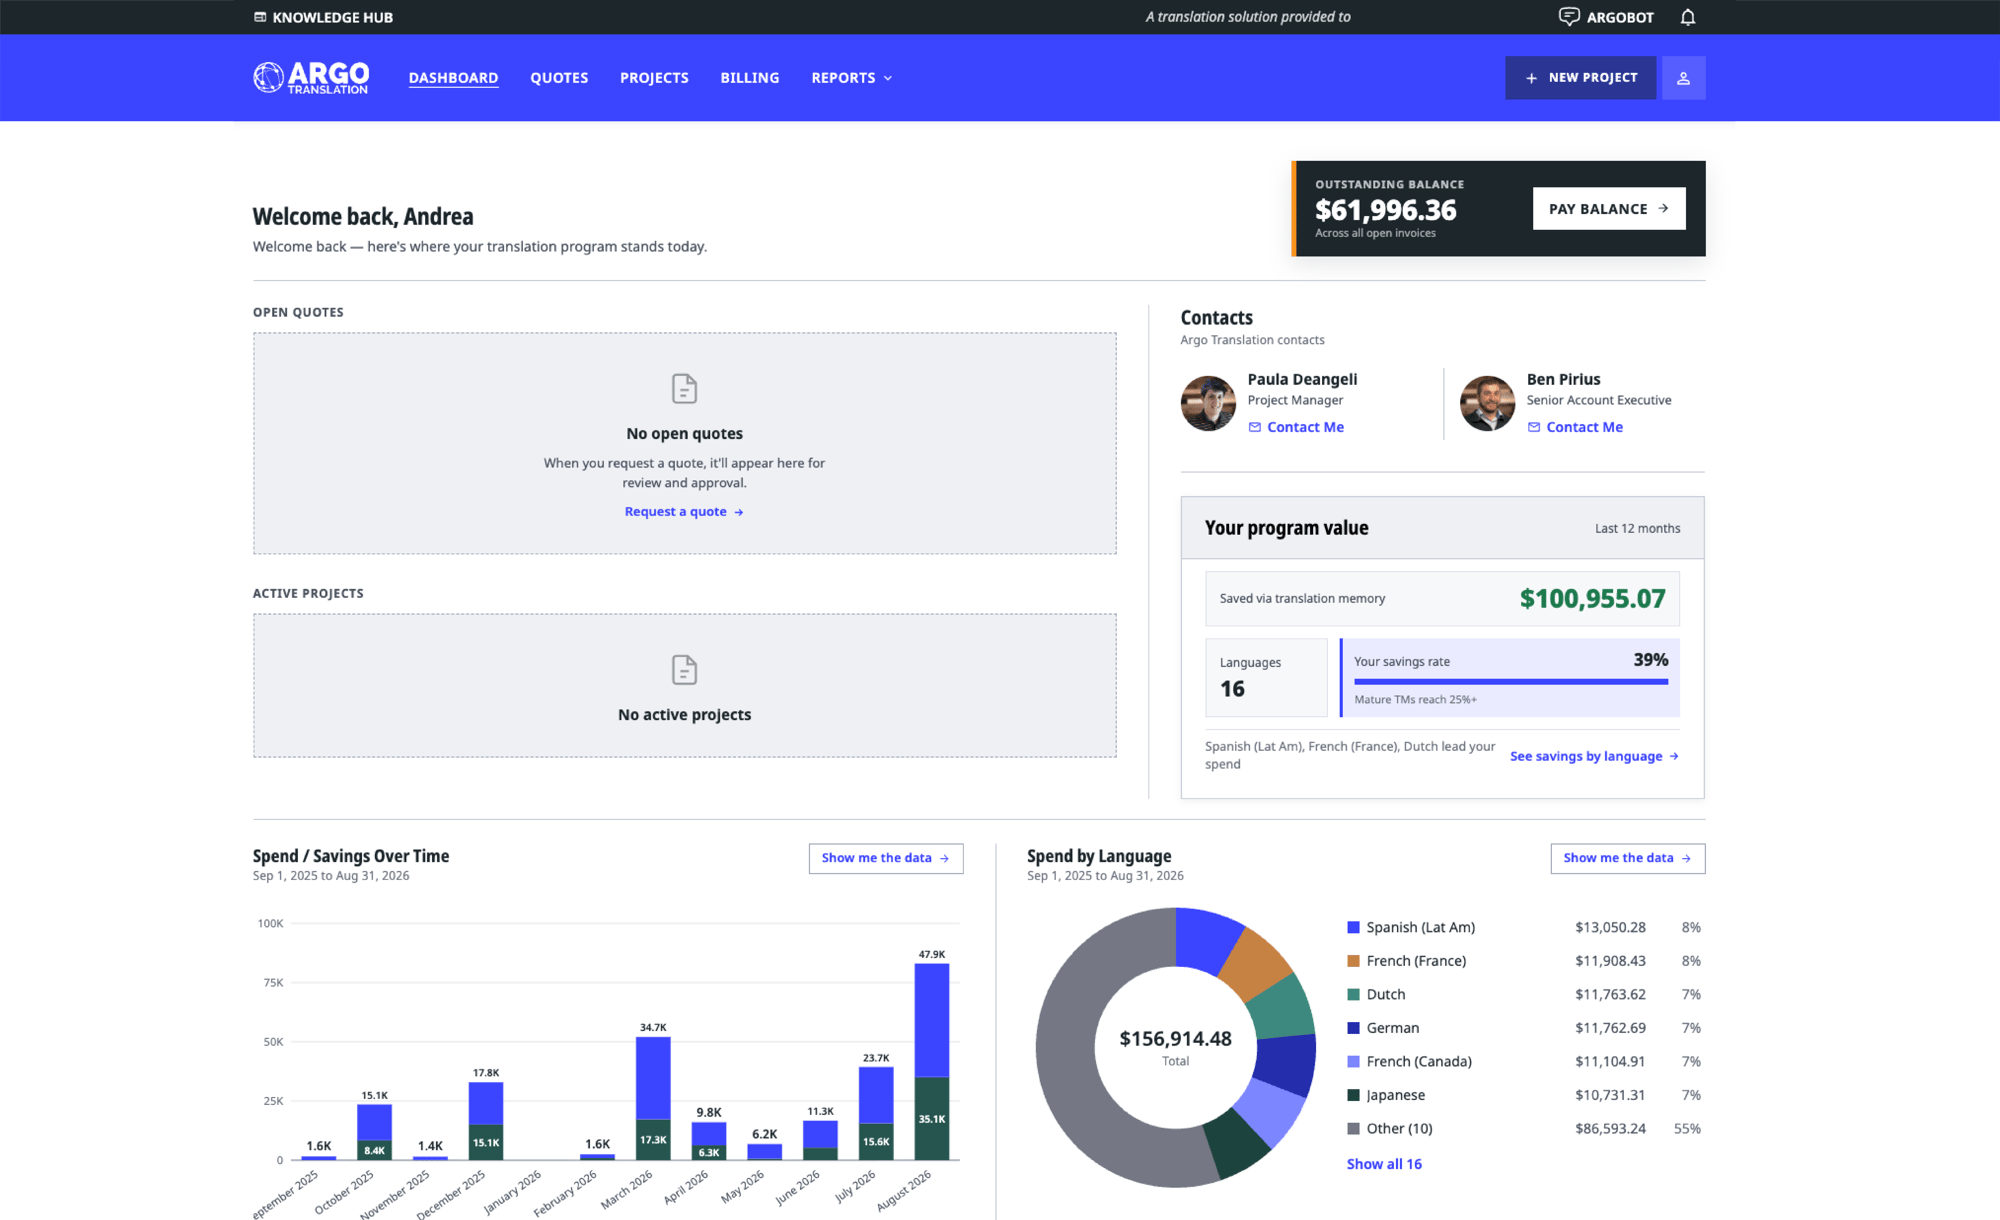Click the Pay Balance button
Screen dimensions: 2000x1220
pyautogui.click(x=1608, y=209)
